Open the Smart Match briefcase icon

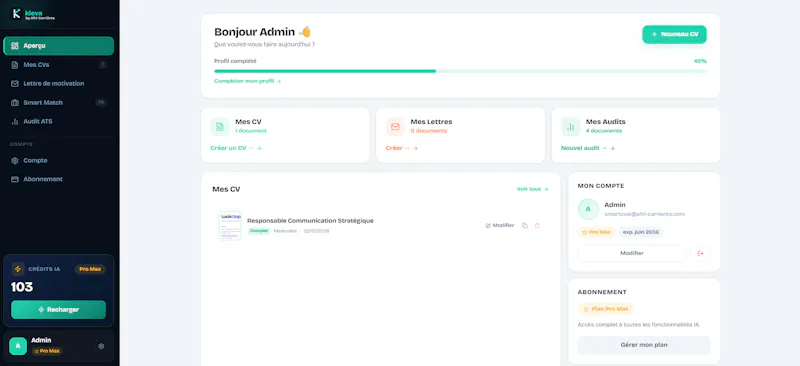[x=15, y=103]
